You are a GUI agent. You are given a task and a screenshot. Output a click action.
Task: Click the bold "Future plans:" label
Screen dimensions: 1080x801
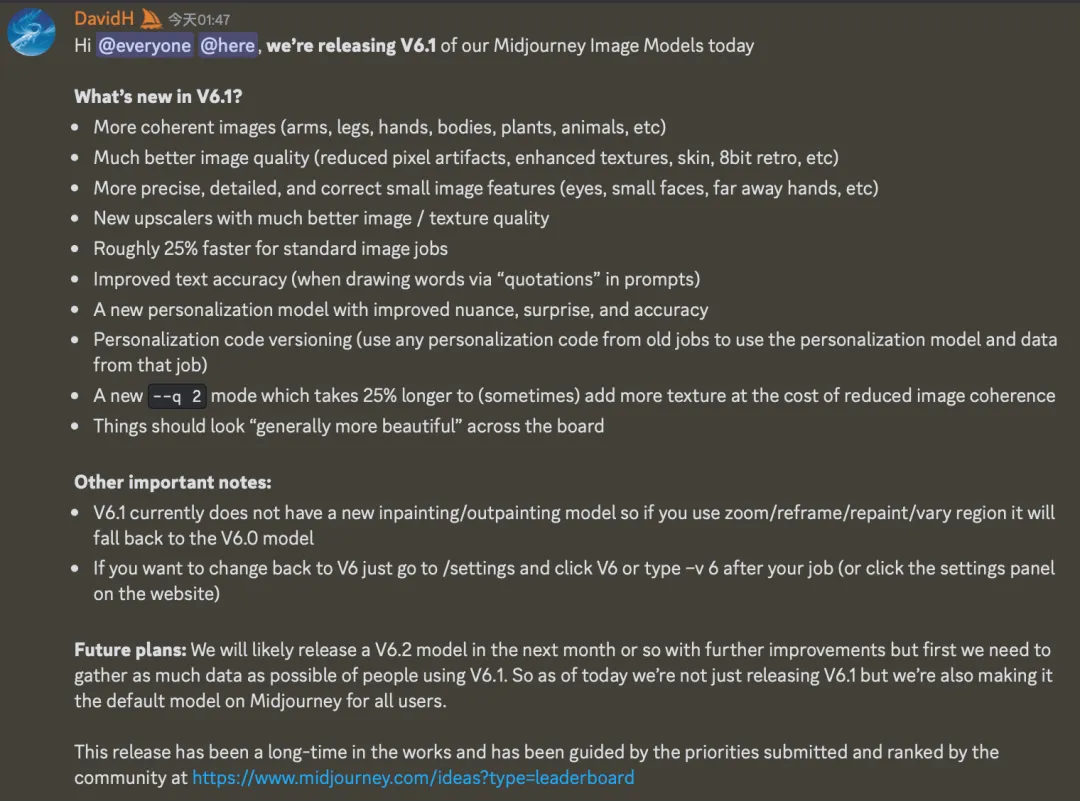click(x=130, y=649)
